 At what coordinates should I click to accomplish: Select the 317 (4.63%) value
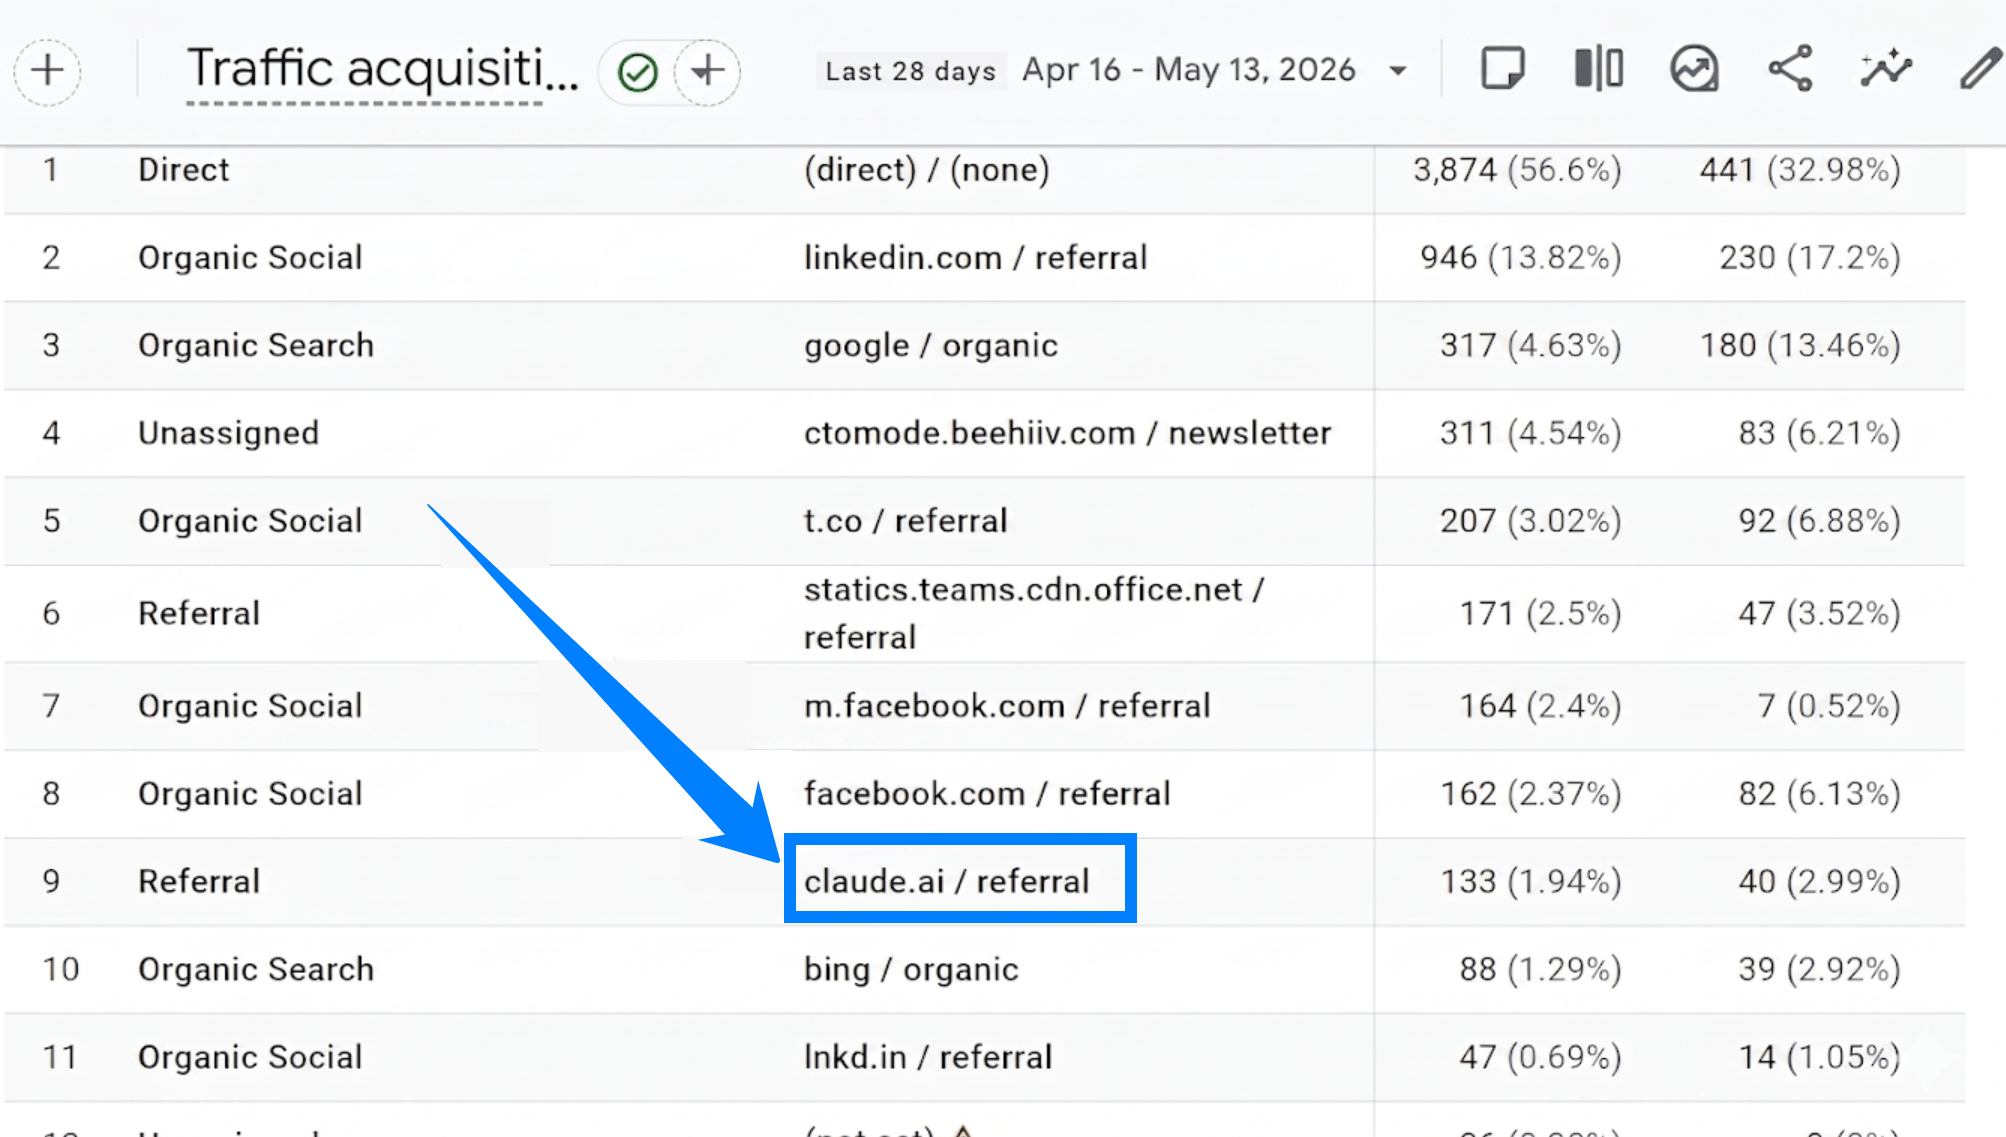1530,346
